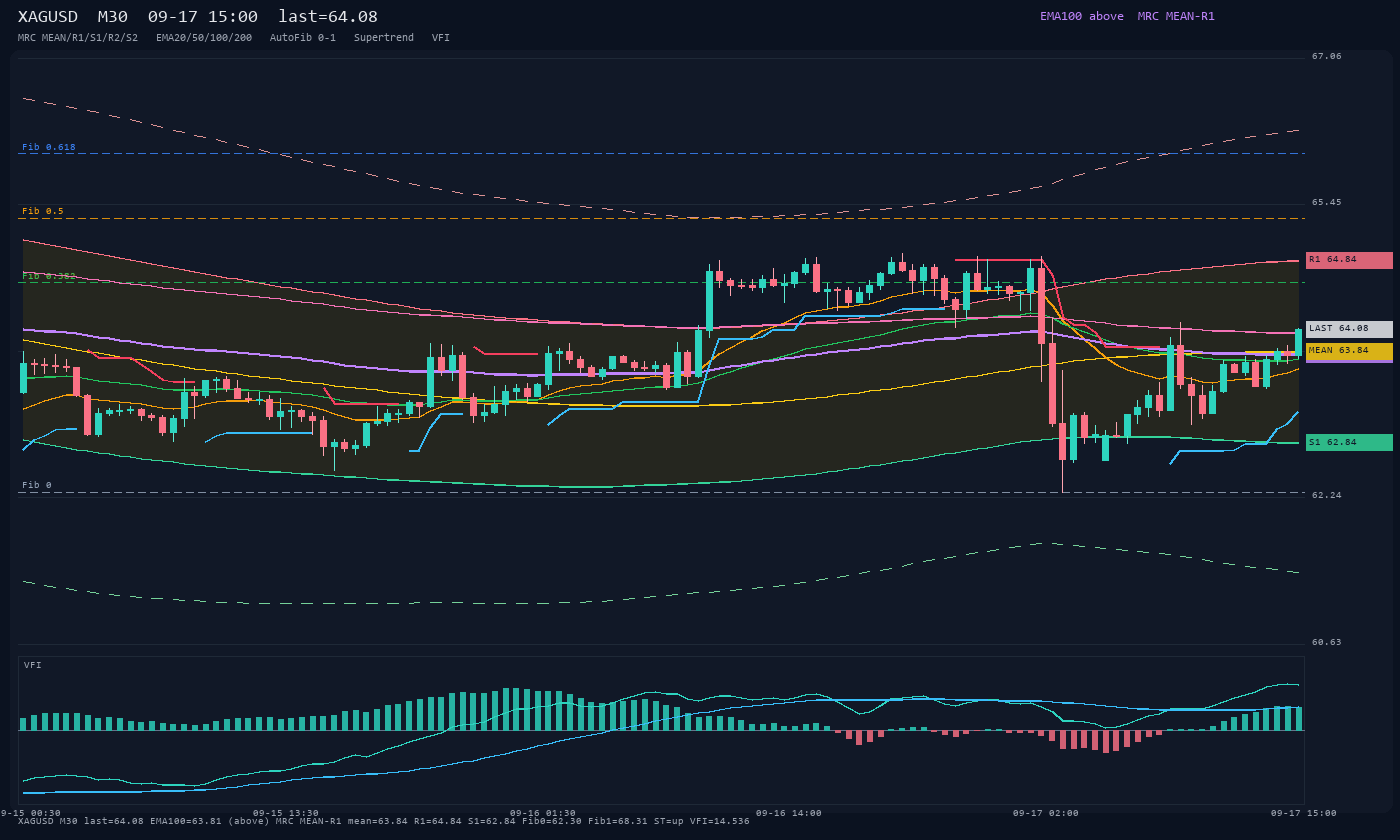Viewport: 1400px width, 840px height.
Task: Click the LAST 64.08 price tag
Action: 1349,329
